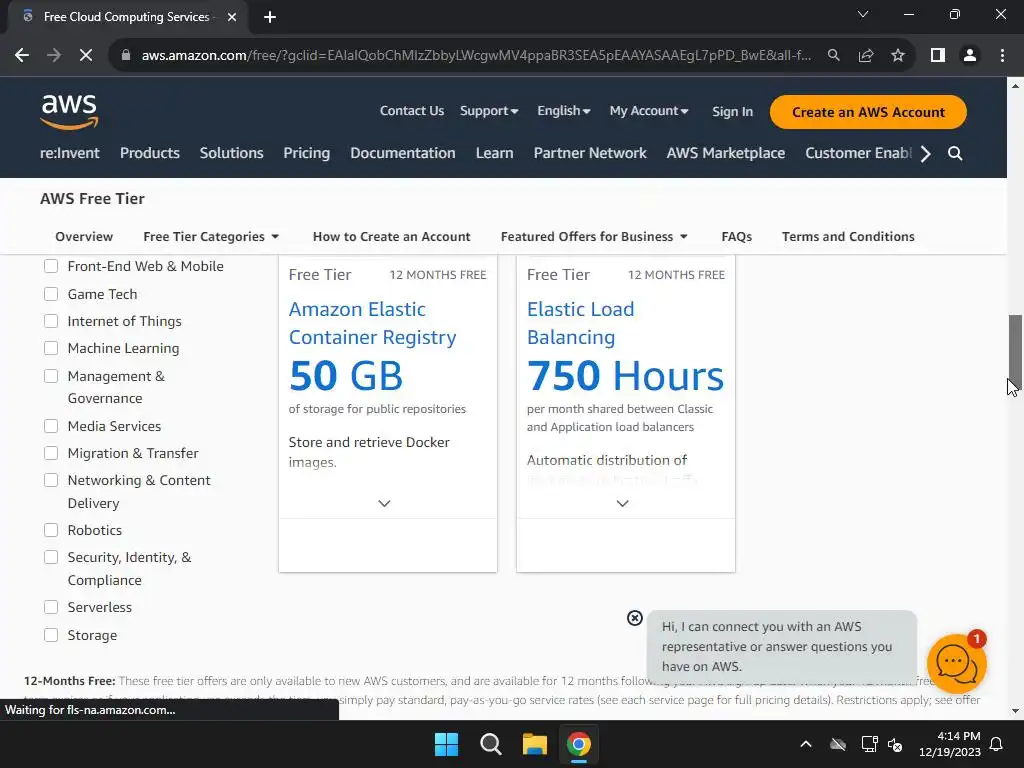The image size is (1024, 768).
Task: Open the Windows Start menu
Action: coord(447,744)
